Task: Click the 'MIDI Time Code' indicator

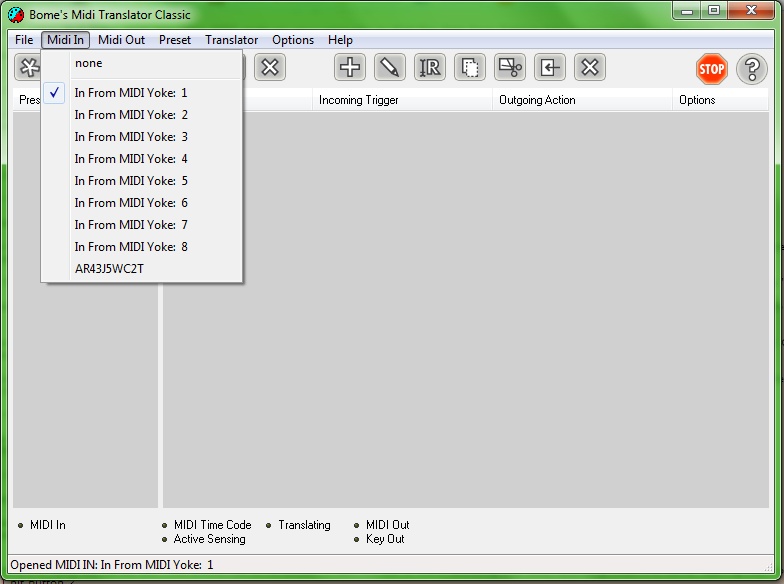Action: coord(207,525)
